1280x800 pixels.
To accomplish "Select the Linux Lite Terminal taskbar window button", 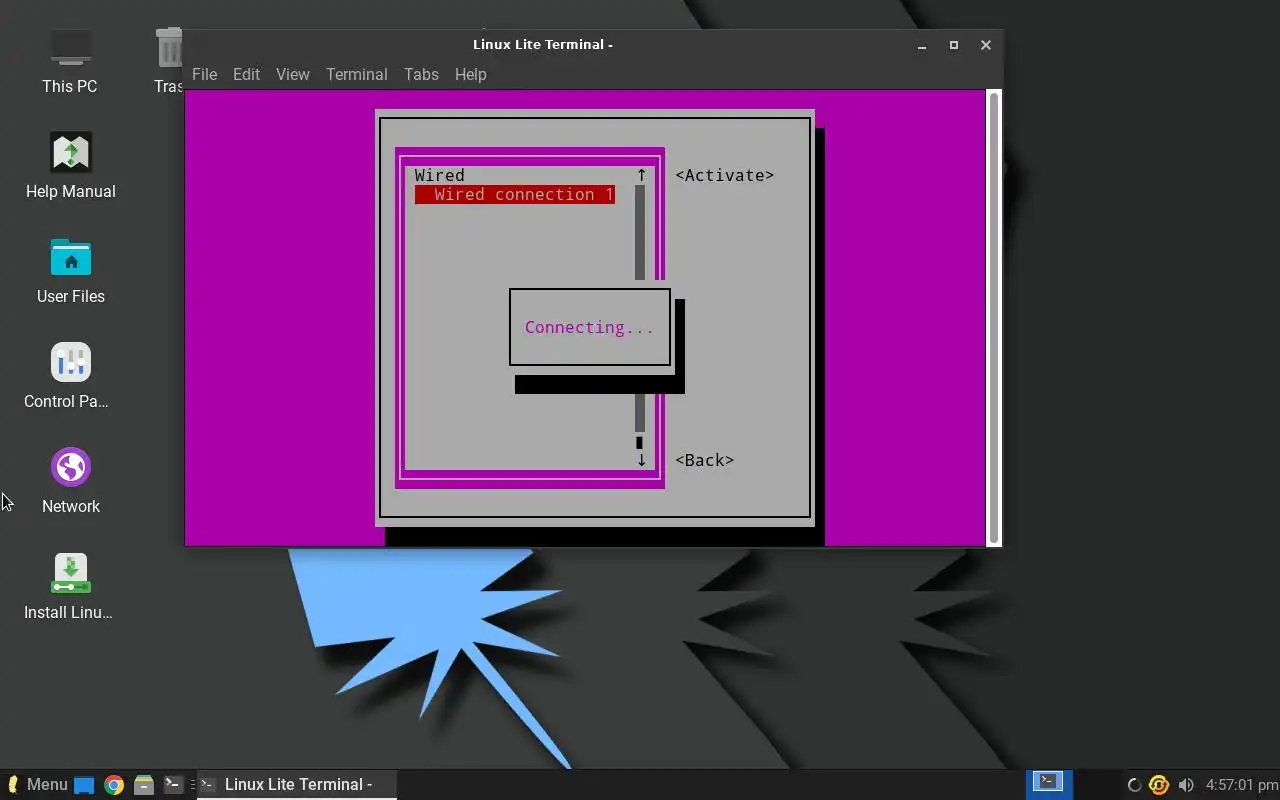I will pyautogui.click(x=297, y=785).
